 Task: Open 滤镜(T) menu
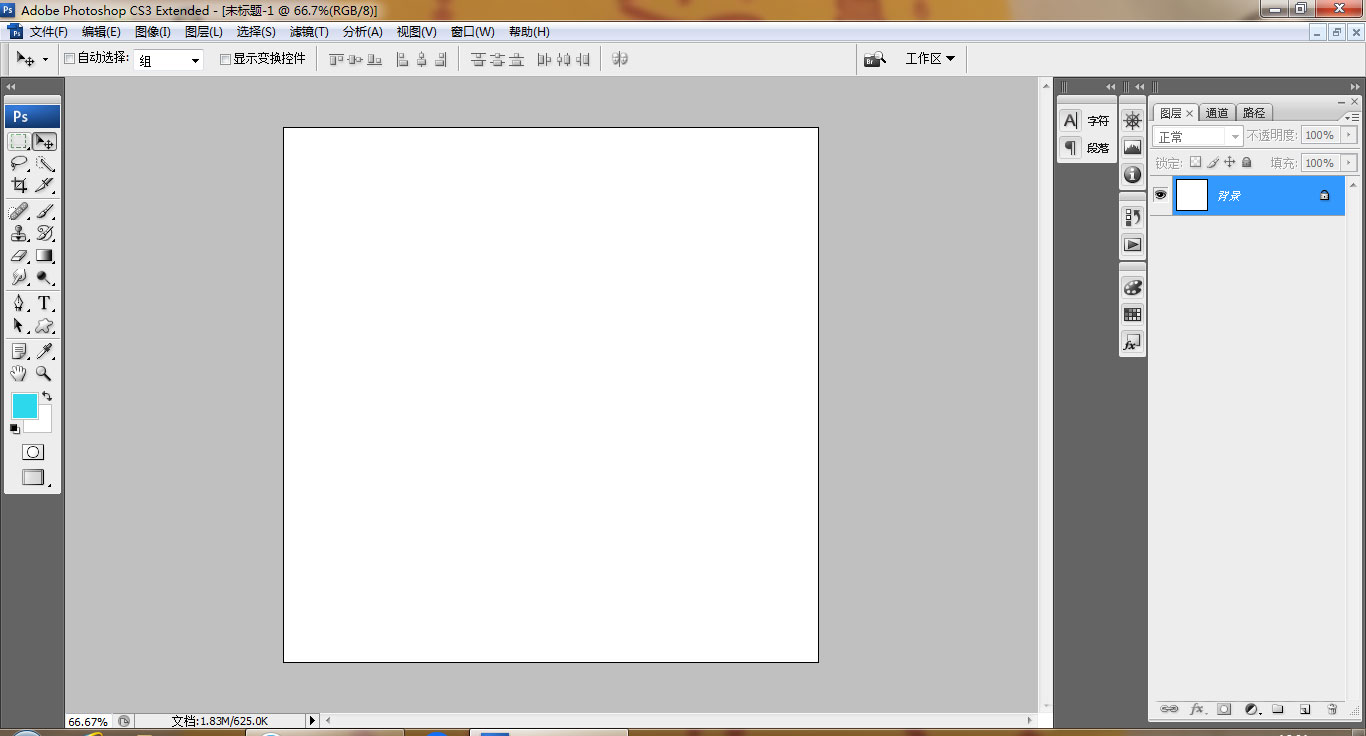[x=309, y=32]
